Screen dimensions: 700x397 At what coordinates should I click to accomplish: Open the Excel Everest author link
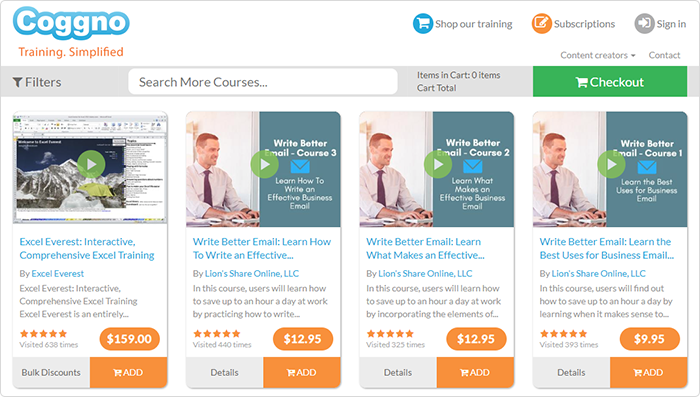click(58, 274)
